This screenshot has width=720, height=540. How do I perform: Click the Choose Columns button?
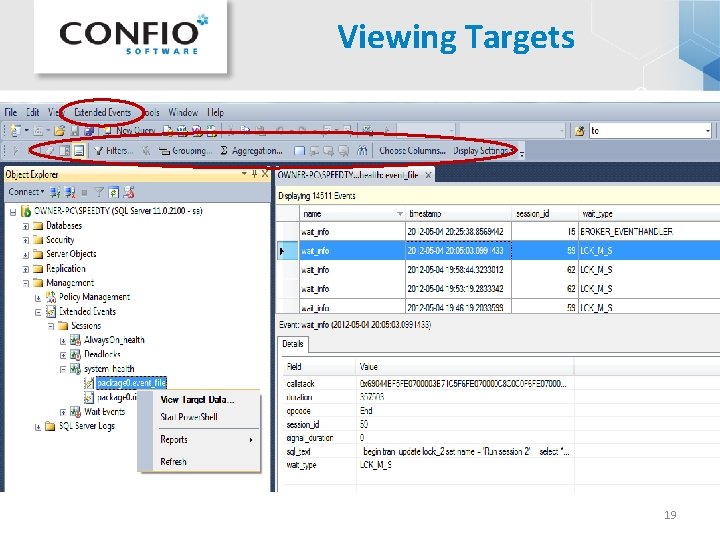point(412,151)
